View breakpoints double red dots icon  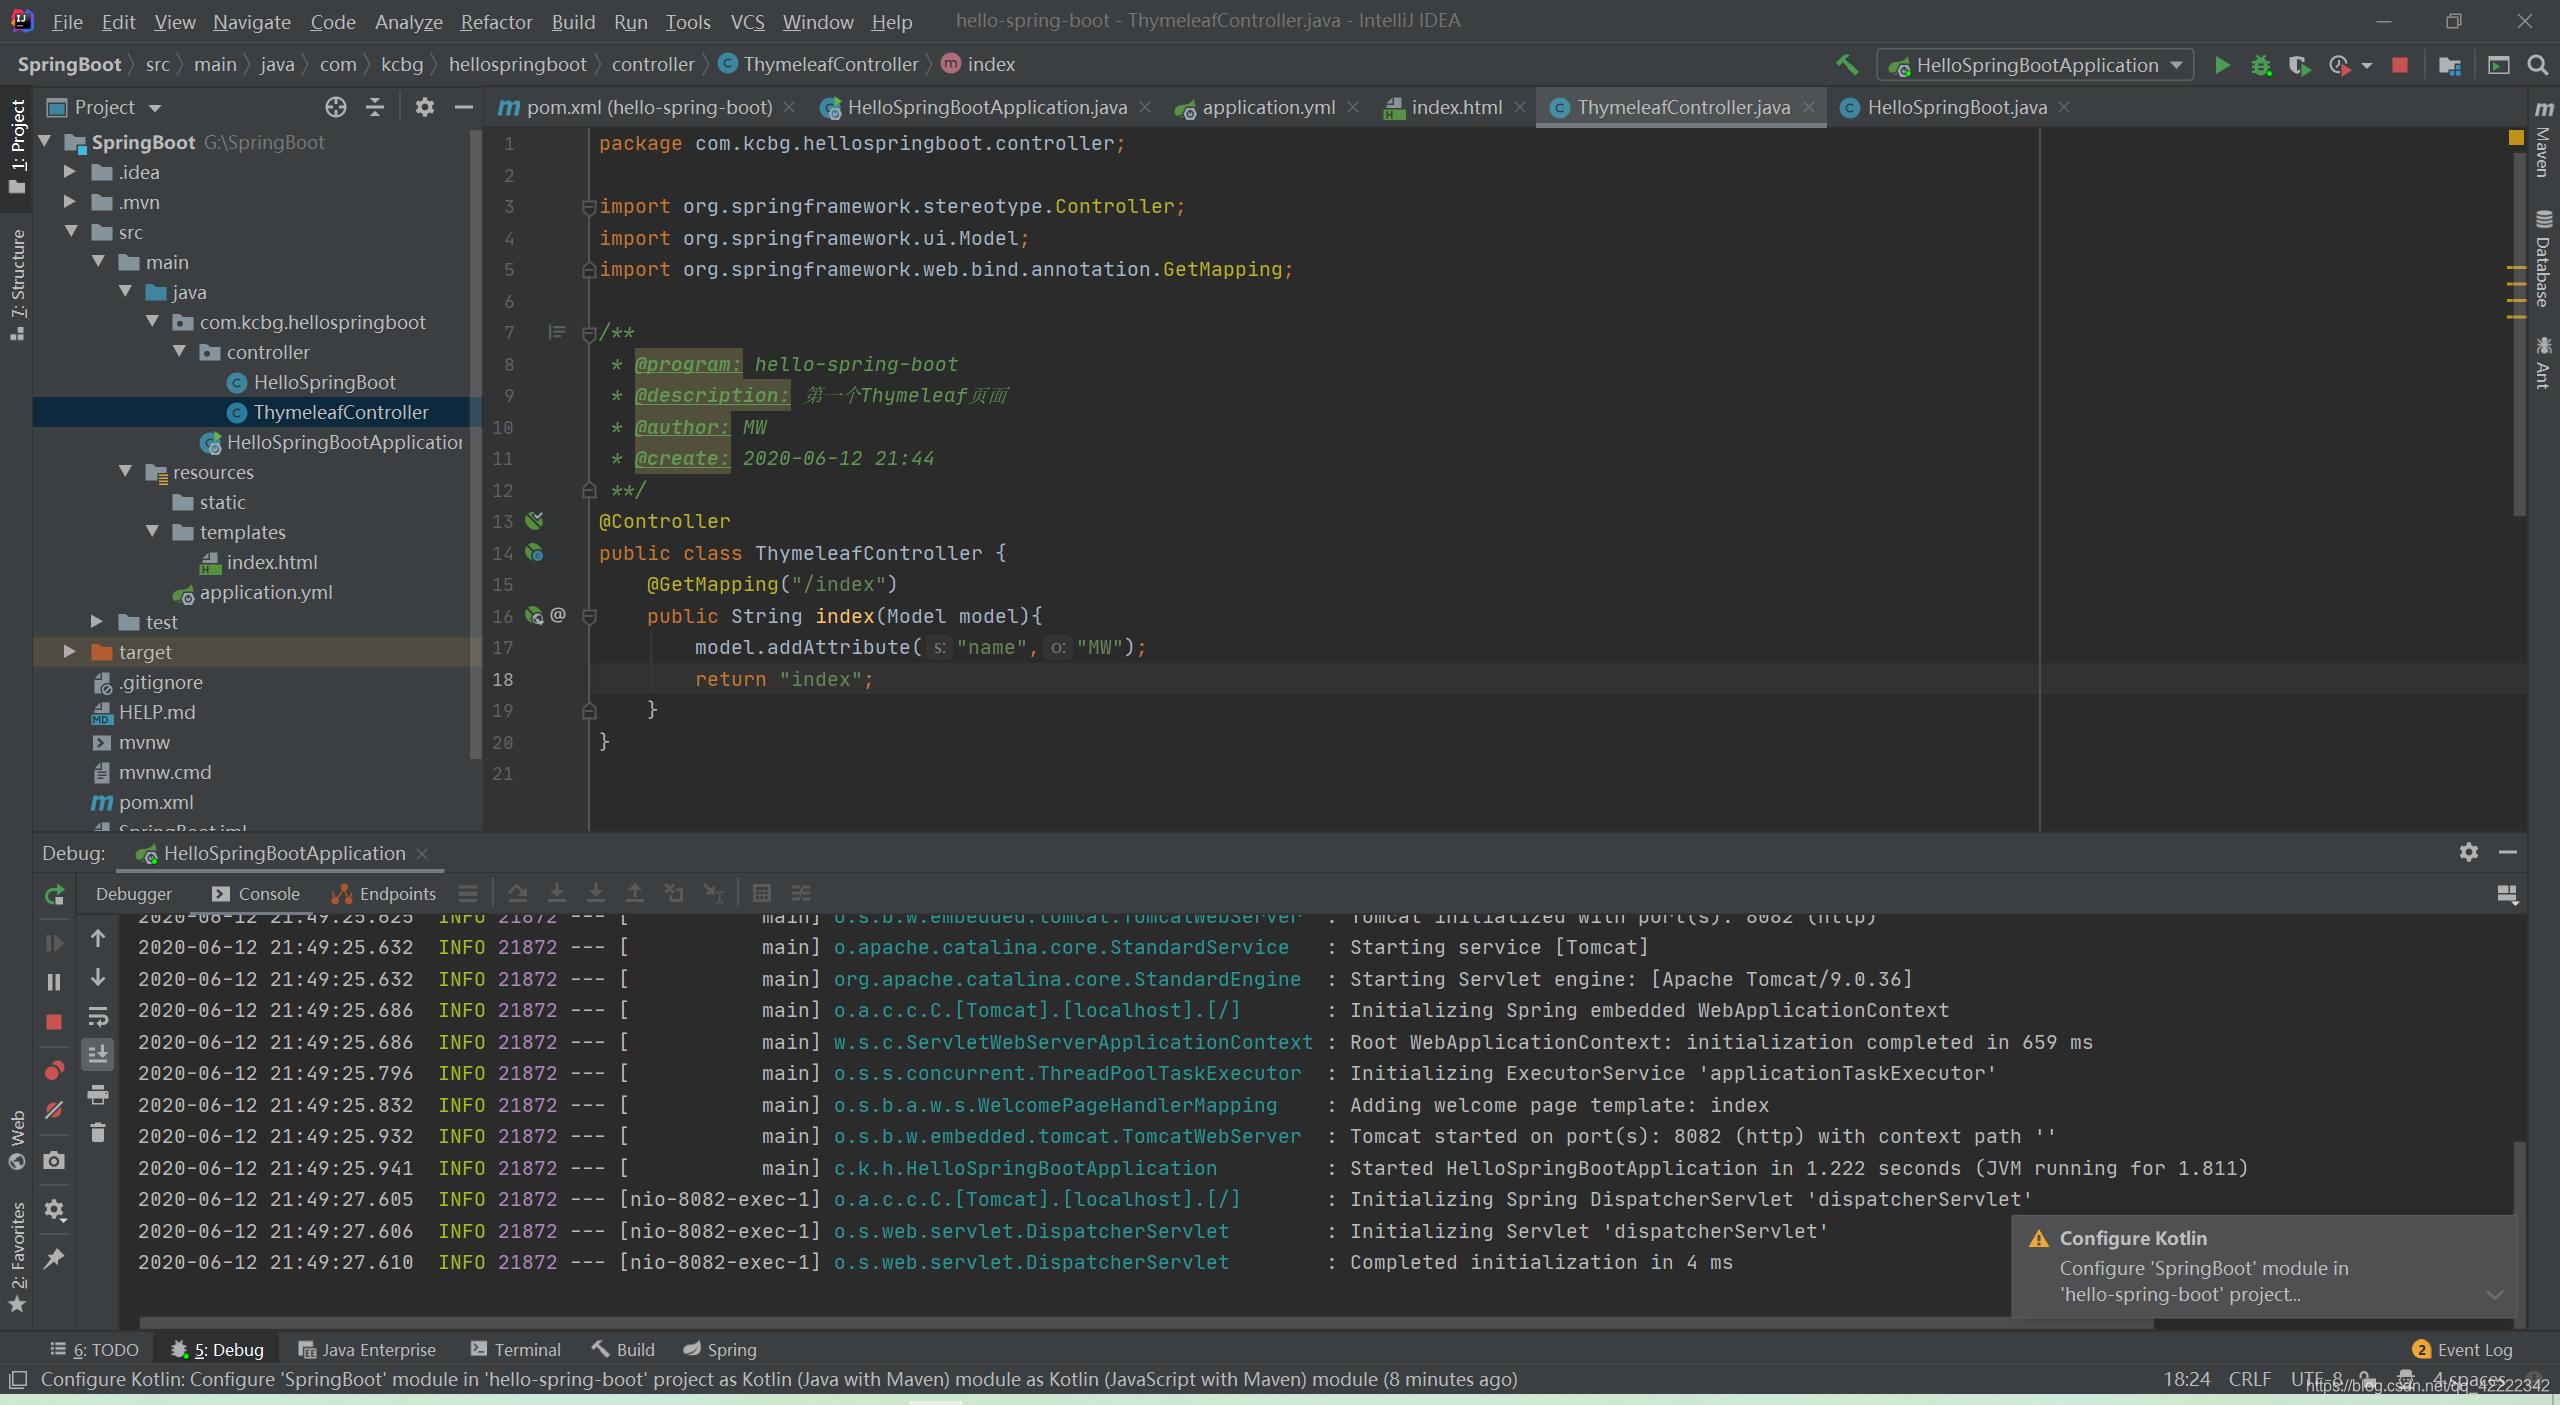coord(54,1071)
